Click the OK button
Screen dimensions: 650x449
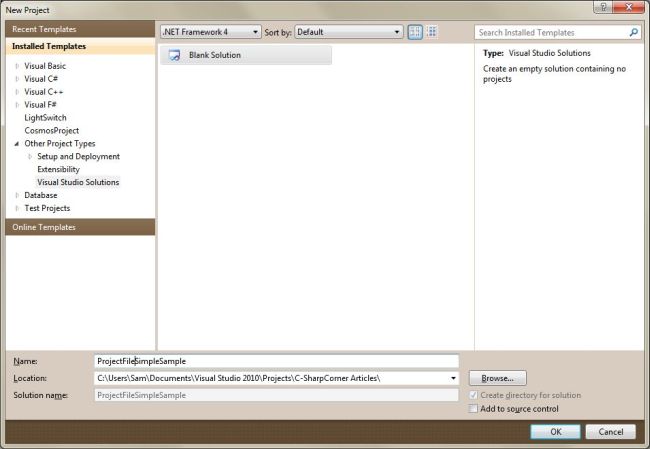click(x=555, y=432)
